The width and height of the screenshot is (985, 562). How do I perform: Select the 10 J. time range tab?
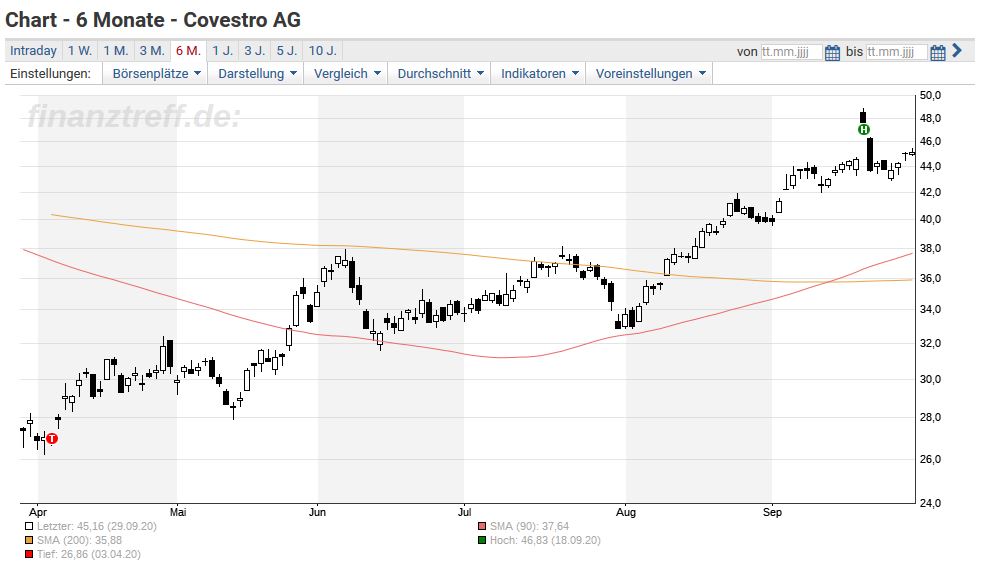(x=323, y=51)
